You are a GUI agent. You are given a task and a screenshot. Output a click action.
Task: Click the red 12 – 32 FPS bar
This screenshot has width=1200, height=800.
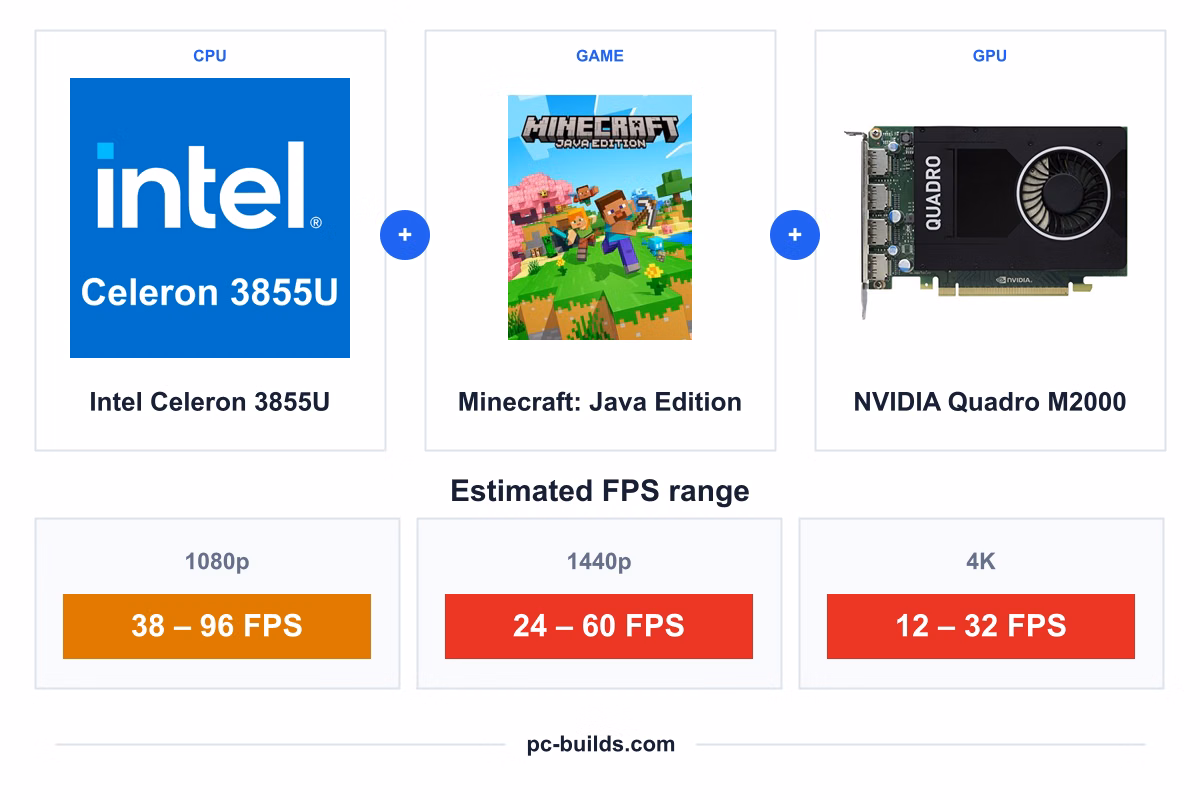pyautogui.click(x=981, y=626)
